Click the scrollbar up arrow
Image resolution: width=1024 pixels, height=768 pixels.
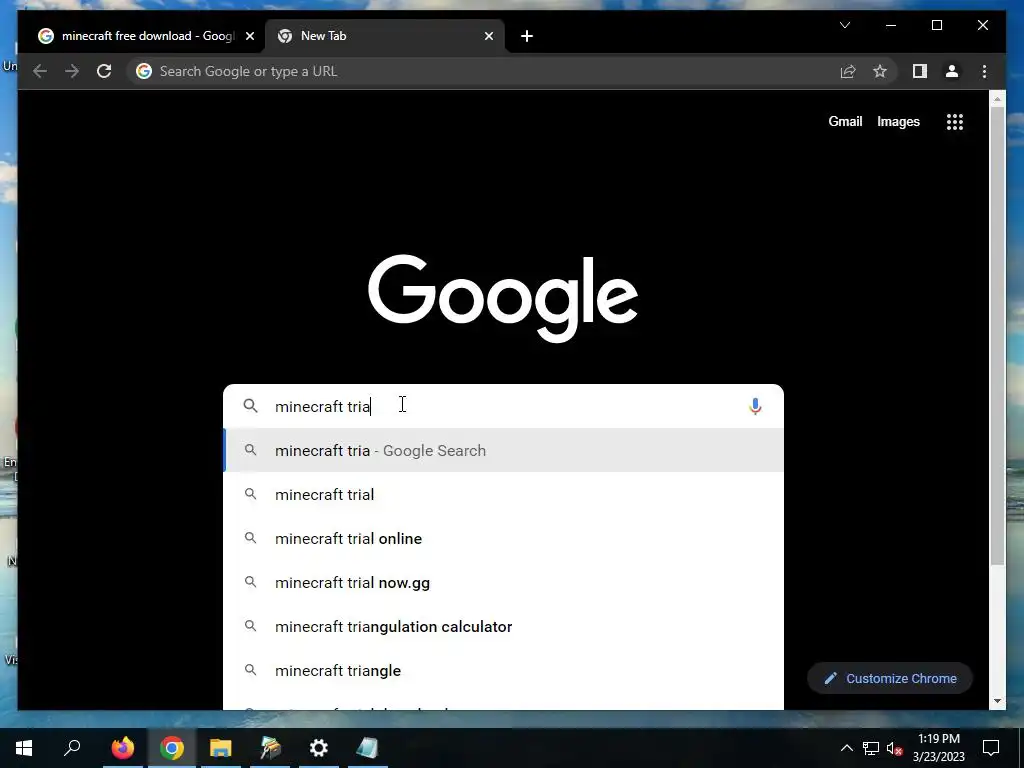pos(997,99)
